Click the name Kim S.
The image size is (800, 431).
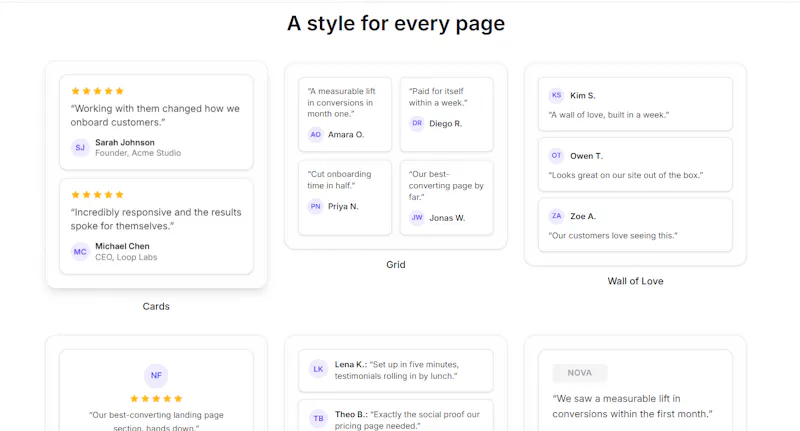[583, 95]
